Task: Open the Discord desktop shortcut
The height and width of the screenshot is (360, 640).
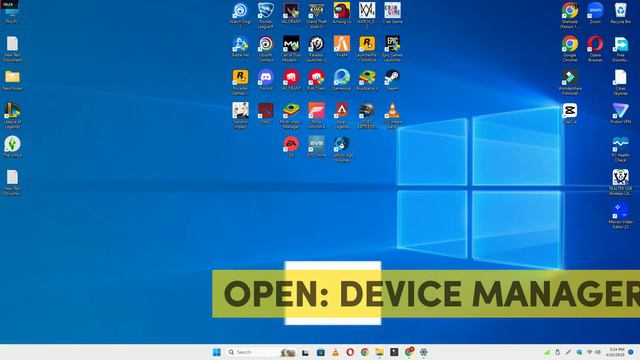Action: coord(266,80)
